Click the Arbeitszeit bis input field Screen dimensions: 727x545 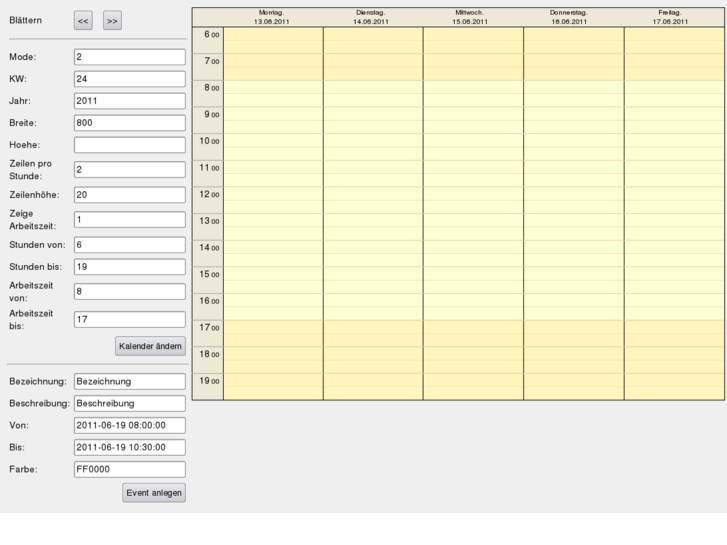[x=130, y=319]
